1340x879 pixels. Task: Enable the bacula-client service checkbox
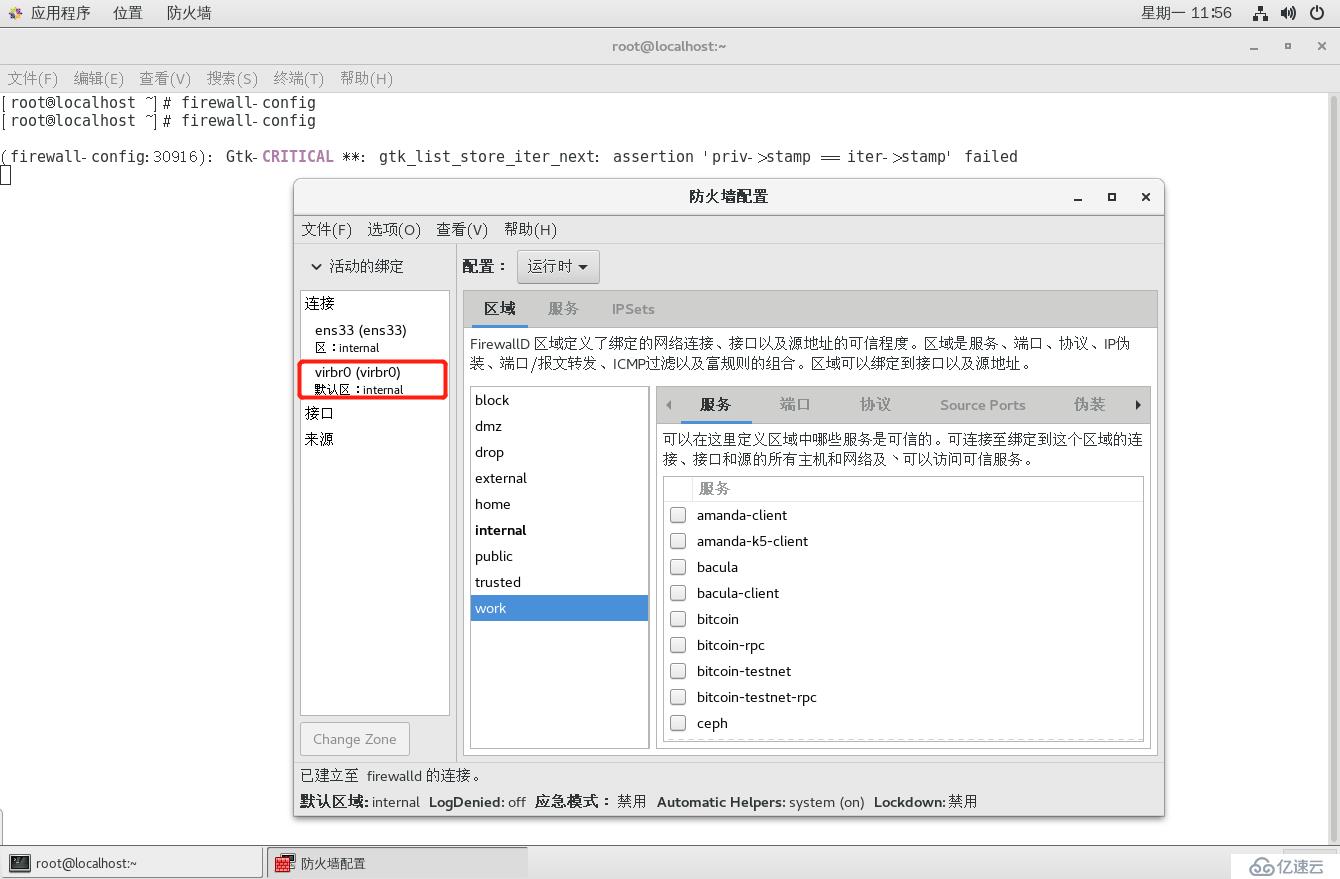[x=678, y=593]
